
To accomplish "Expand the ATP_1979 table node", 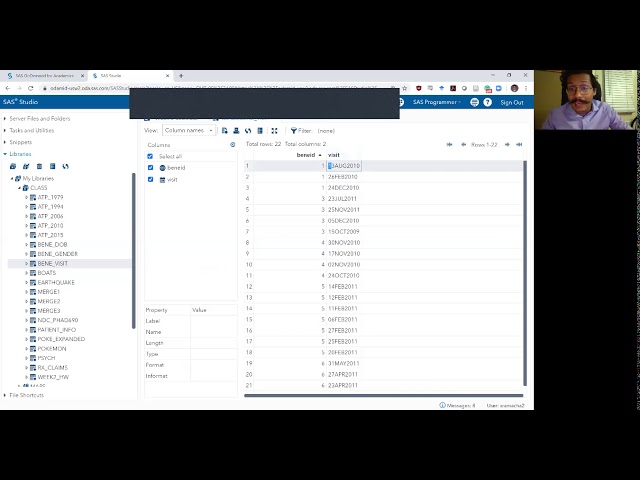I will point(27,197).
